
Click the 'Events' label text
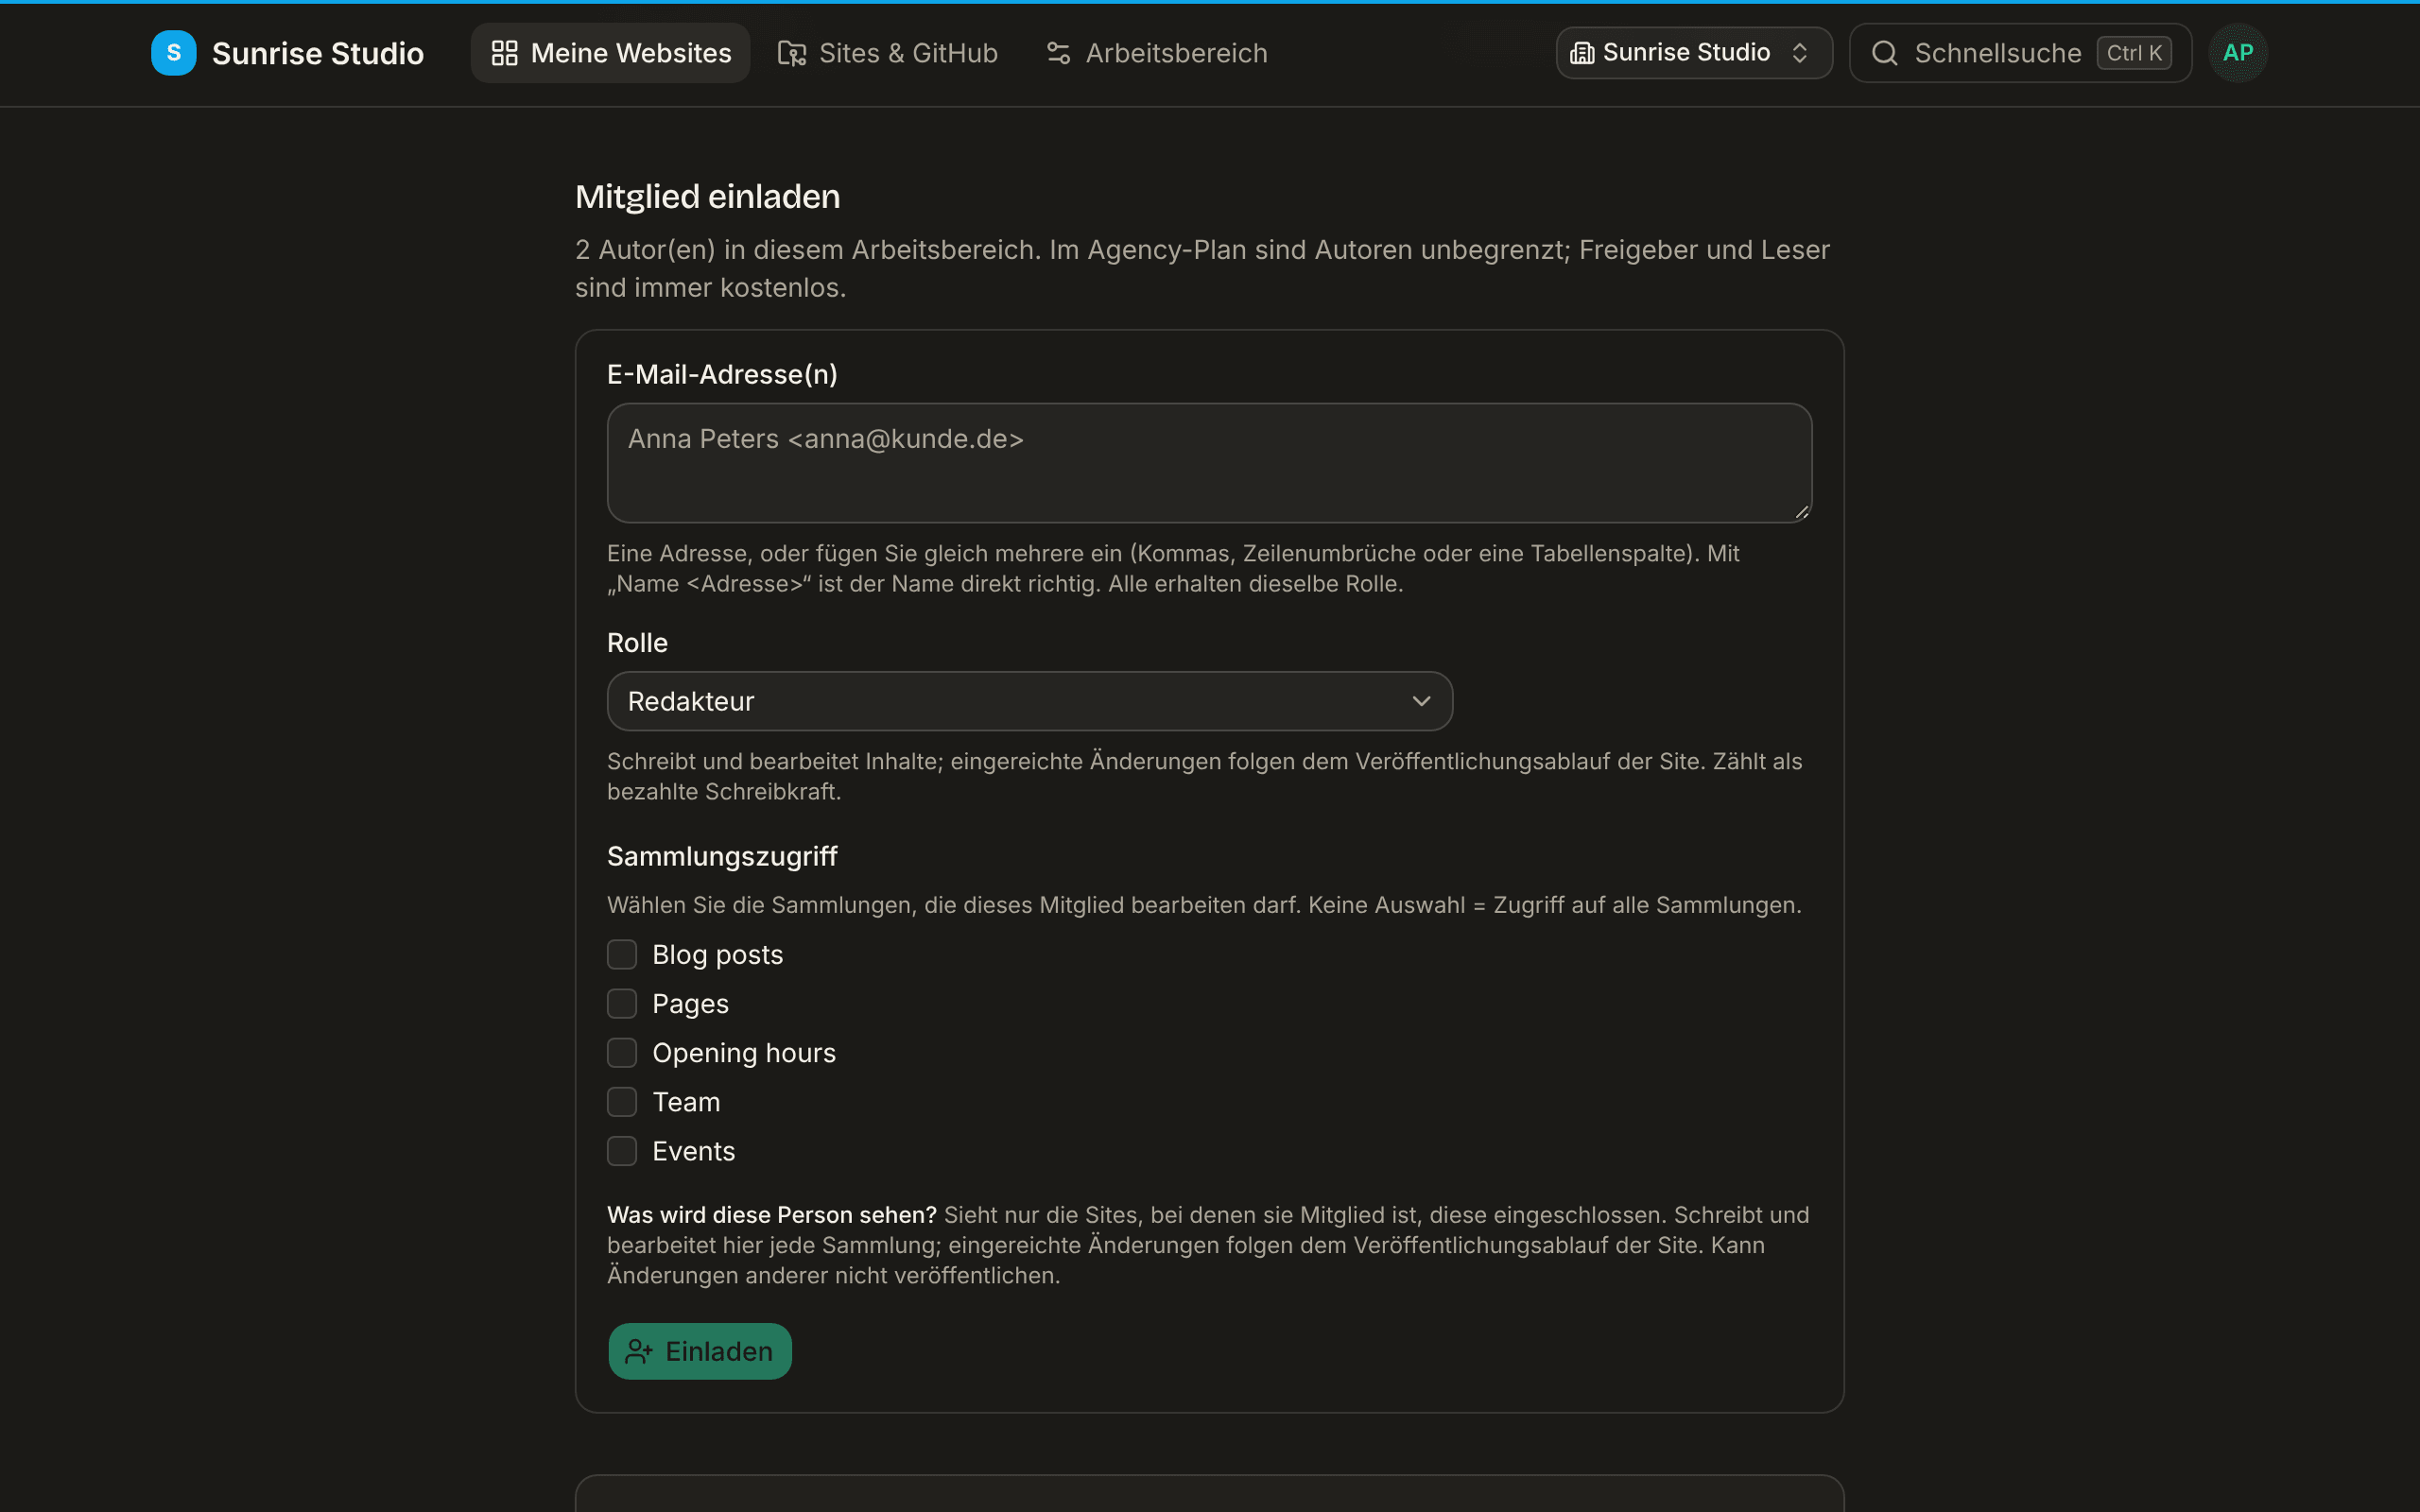pos(693,1151)
